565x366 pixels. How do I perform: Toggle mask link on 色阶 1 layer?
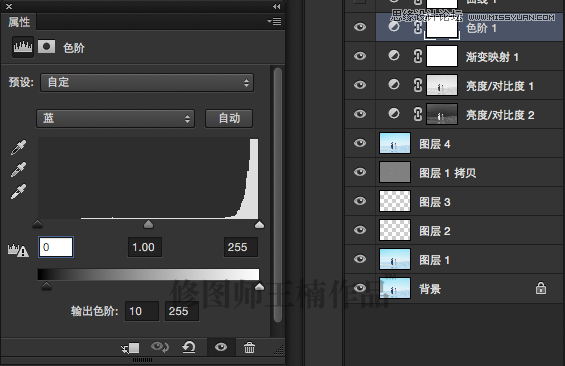click(x=417, y=27)
